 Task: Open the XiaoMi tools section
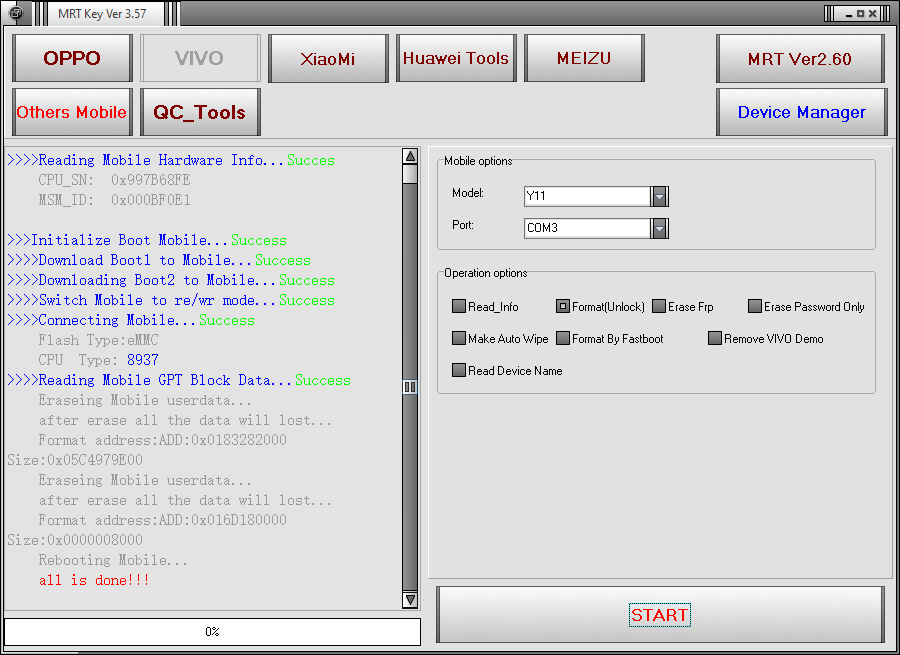point(328,58)
